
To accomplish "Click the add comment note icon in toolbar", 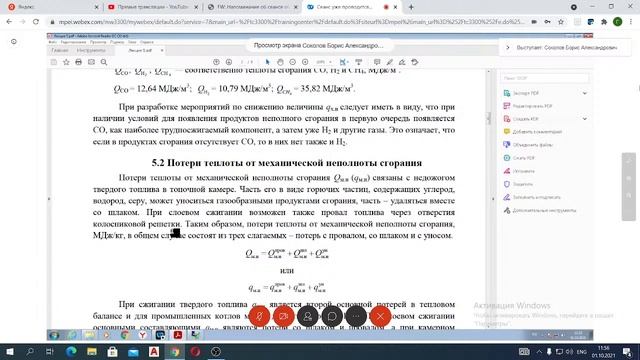I will (377, 62).
